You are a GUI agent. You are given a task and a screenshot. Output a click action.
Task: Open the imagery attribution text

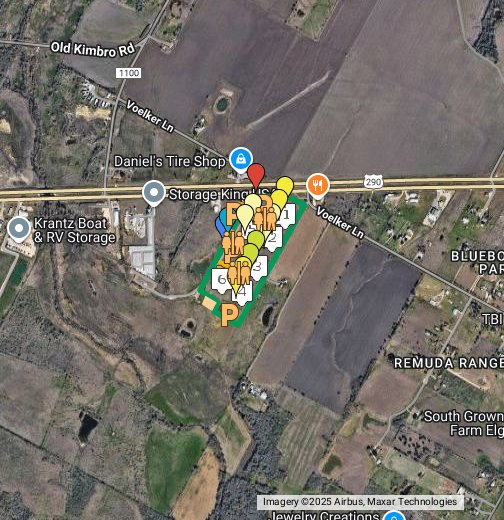coord(360,502)
